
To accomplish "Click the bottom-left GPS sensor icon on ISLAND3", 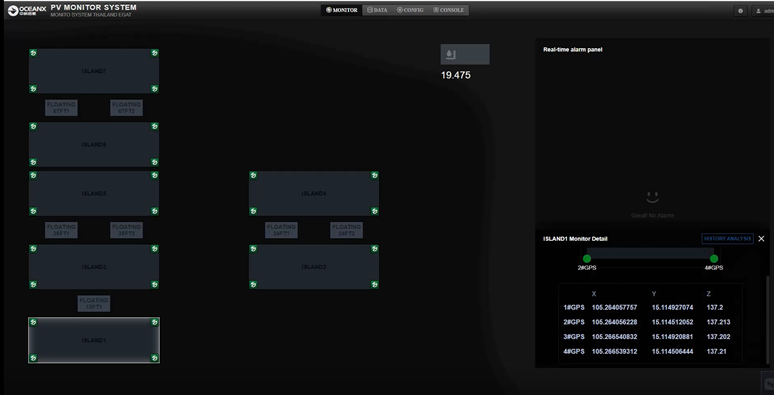I will tap(33, 284).
